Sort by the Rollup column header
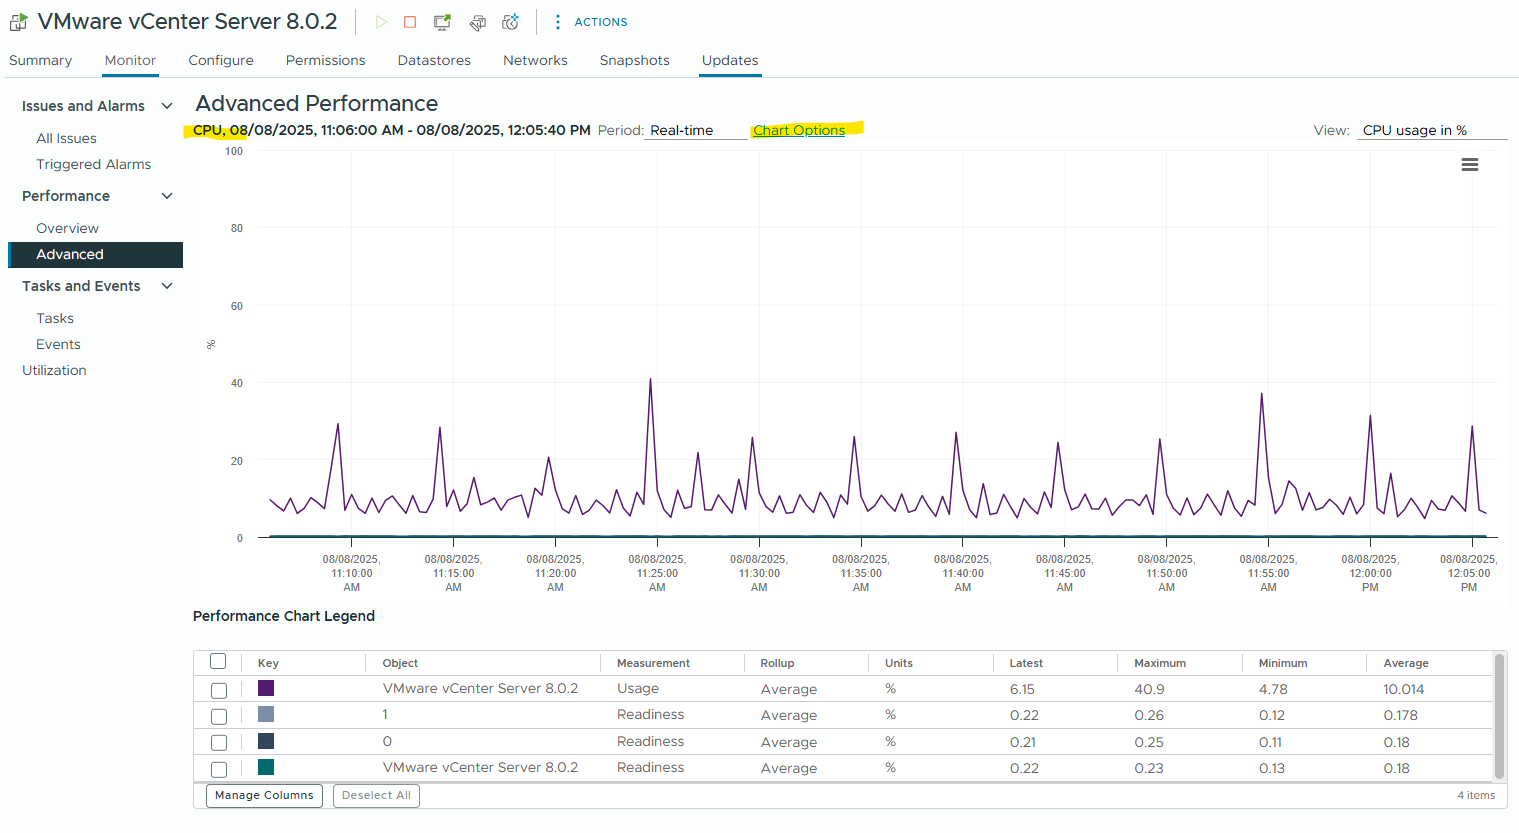The height and width of the screenshot is (833, 1519). [777, 663]
